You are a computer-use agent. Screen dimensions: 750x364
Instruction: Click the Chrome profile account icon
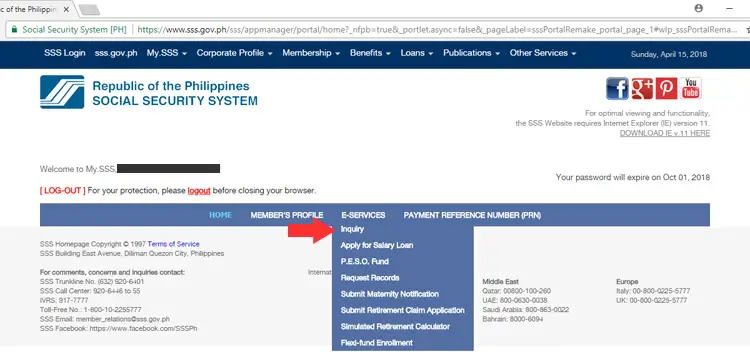pyautogui.click(x=698, y=8)
